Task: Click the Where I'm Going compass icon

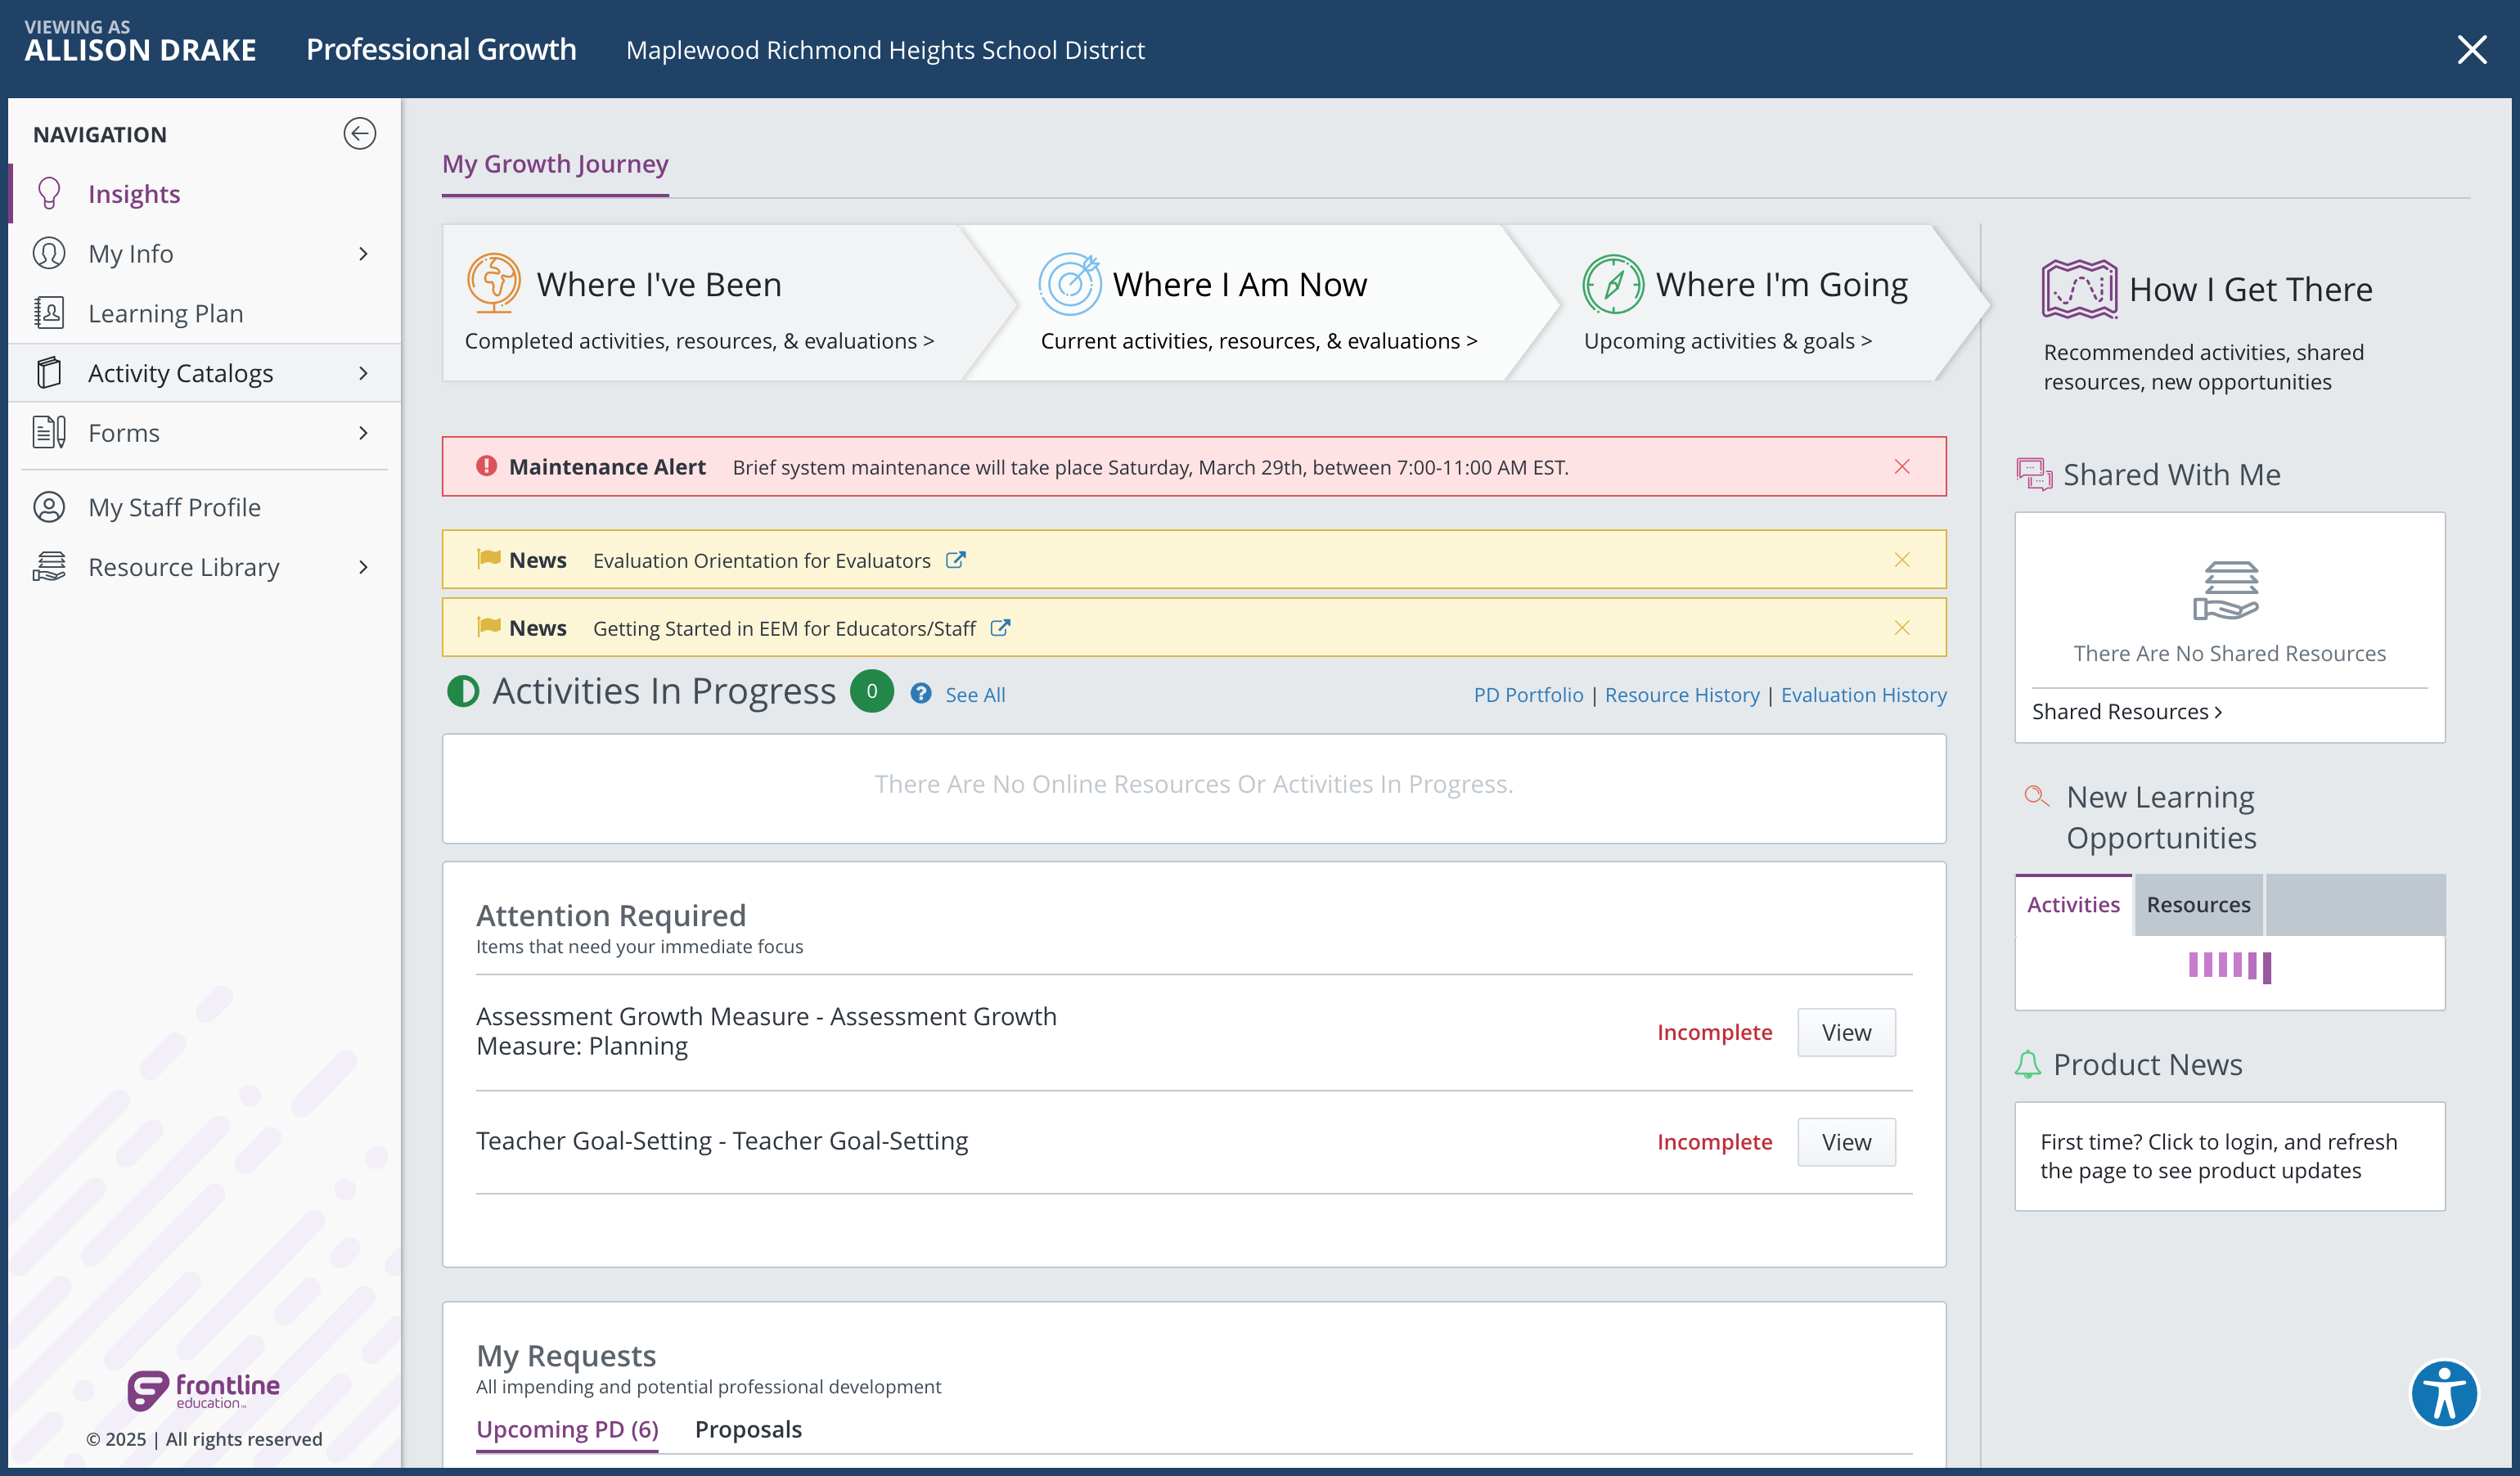Action: (1613, 284)
